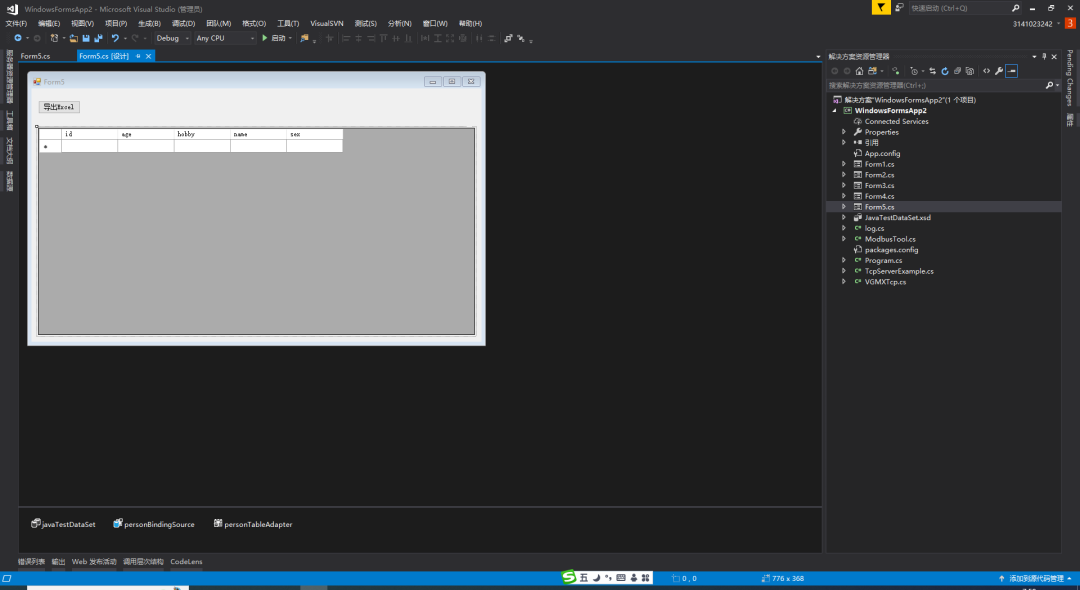Click the yellow notification filter flag
The image size is (1080, 590).
[x=880, y=7]
